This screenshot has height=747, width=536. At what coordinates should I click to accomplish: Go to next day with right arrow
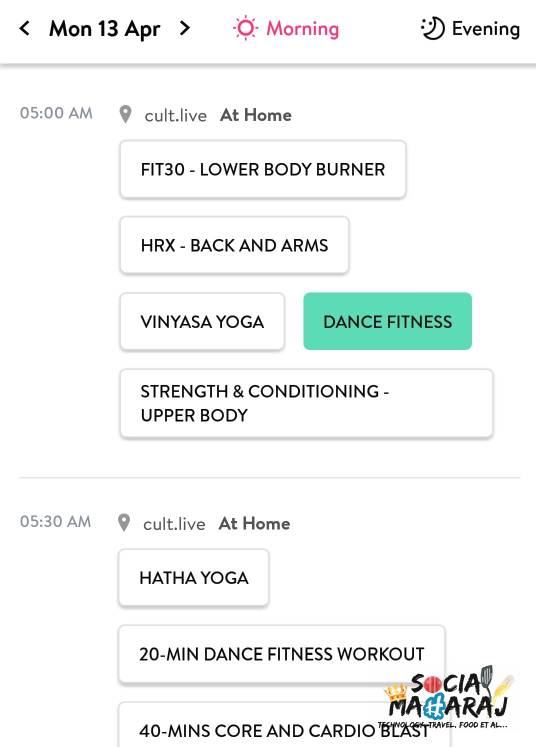185,28
